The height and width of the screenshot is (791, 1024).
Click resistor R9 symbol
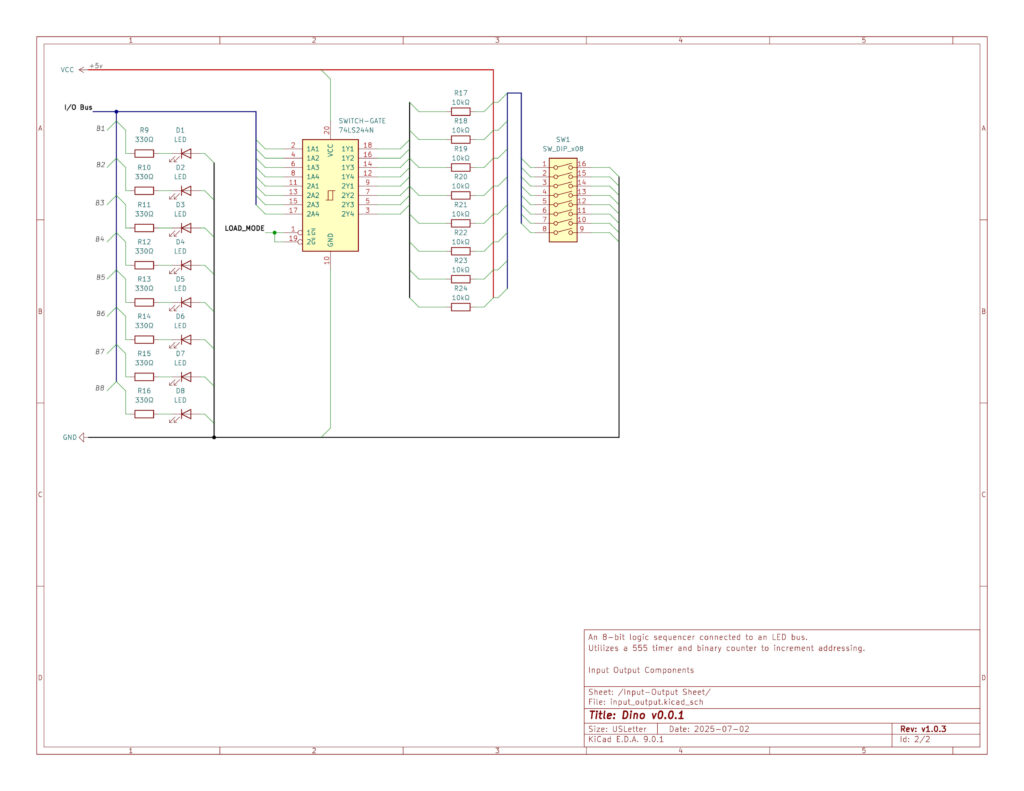[x=144, y=153]
